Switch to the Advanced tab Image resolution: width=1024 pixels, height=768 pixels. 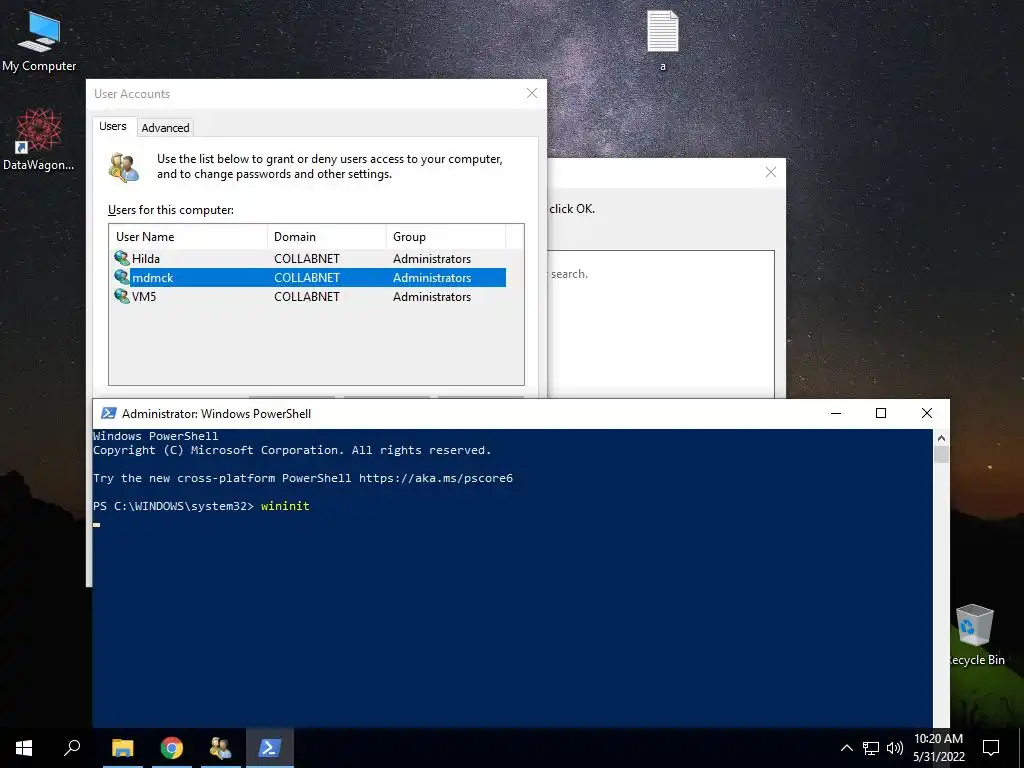point(165,127)
